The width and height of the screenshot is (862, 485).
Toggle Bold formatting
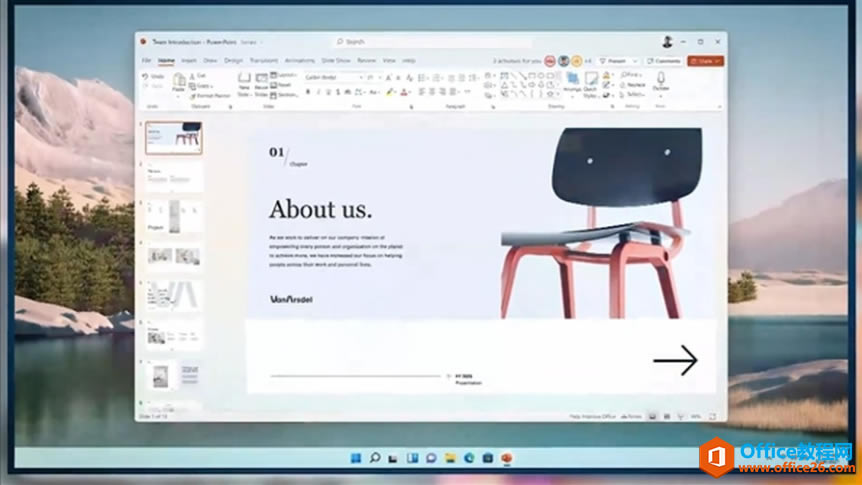(308, 92)
